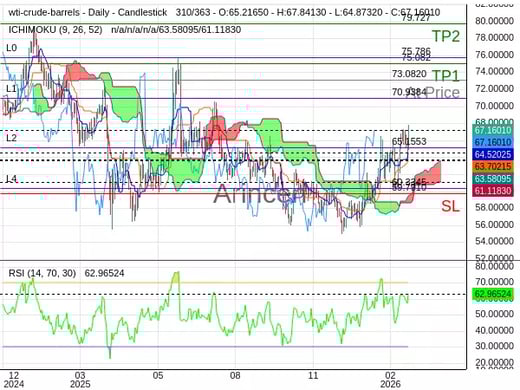Click the 56.00000 price axis label
The image size is (520, 390).
[x=494, y=224]
